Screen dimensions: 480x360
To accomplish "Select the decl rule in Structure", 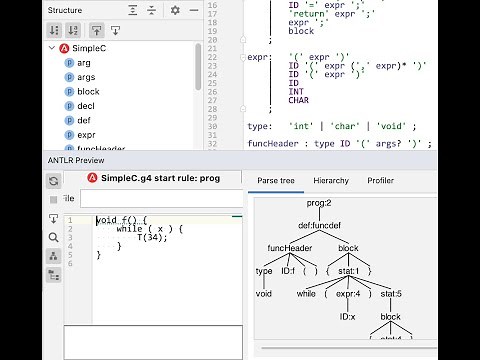I will point(86,106).
